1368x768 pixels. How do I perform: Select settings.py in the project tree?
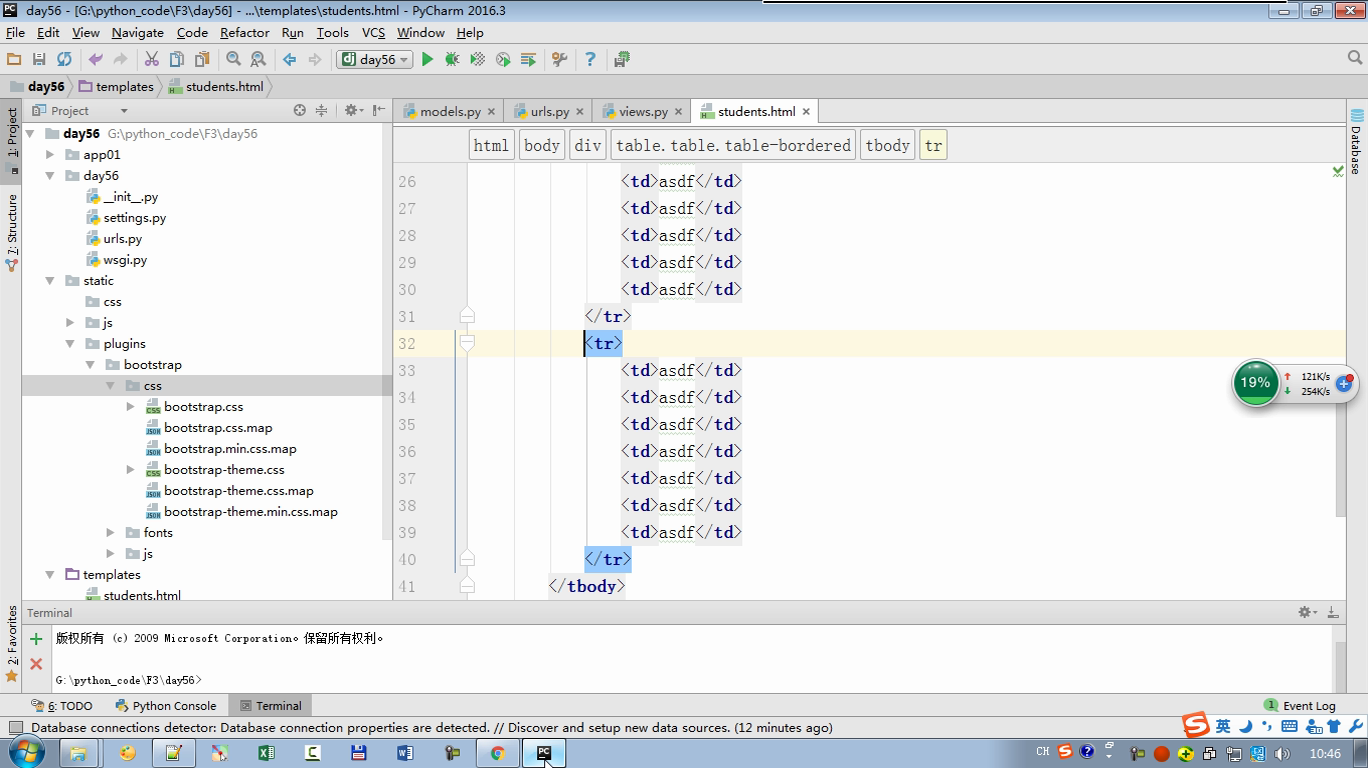coord(134,218)
